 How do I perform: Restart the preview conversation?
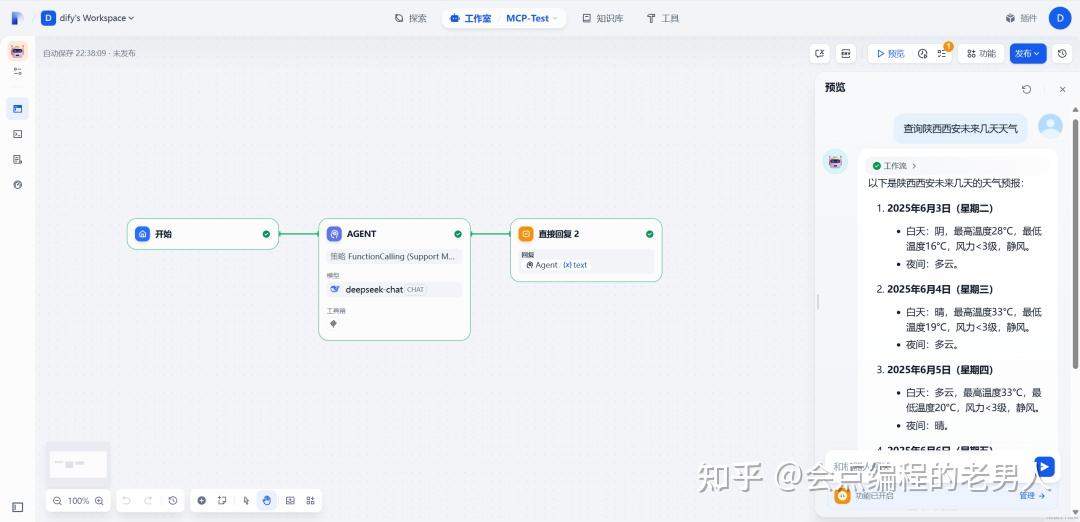[1026, 90]
